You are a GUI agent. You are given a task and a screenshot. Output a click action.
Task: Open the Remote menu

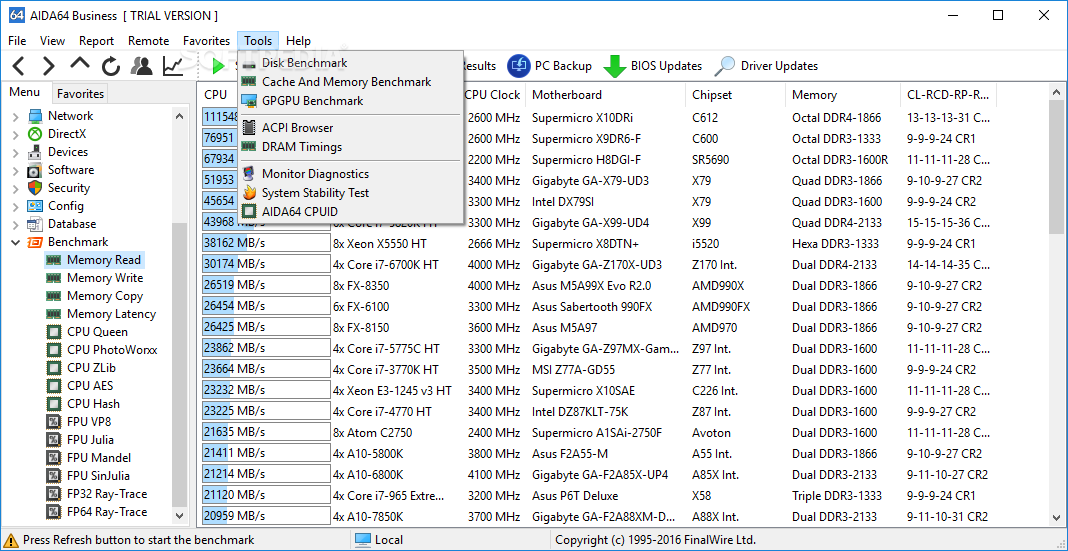click(148, 41)
